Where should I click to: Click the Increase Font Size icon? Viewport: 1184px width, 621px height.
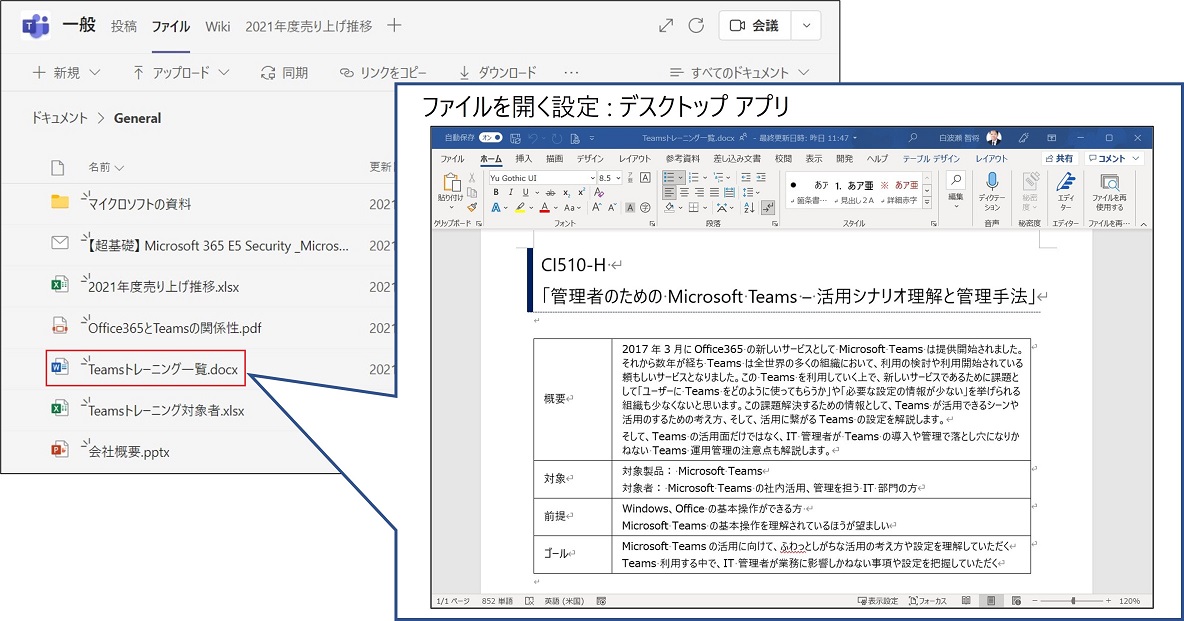coord(597,208)
